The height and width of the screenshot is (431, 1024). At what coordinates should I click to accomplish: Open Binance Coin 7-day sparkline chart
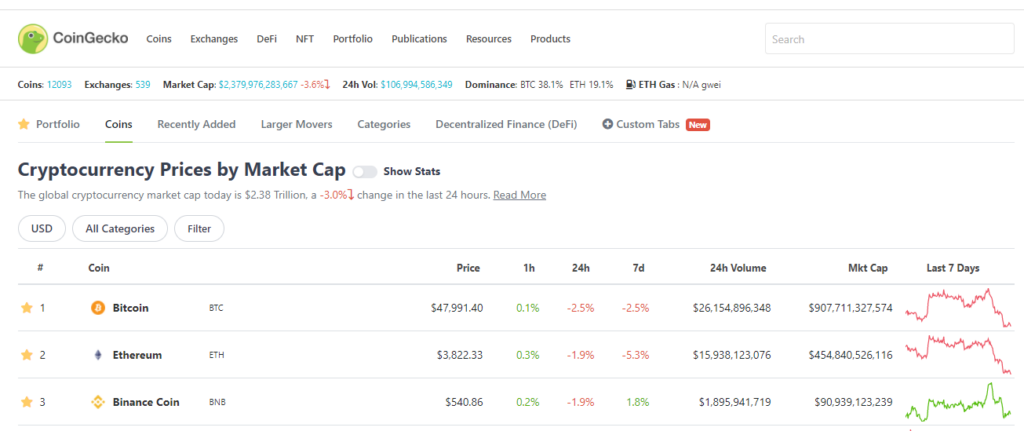point(958,402)
